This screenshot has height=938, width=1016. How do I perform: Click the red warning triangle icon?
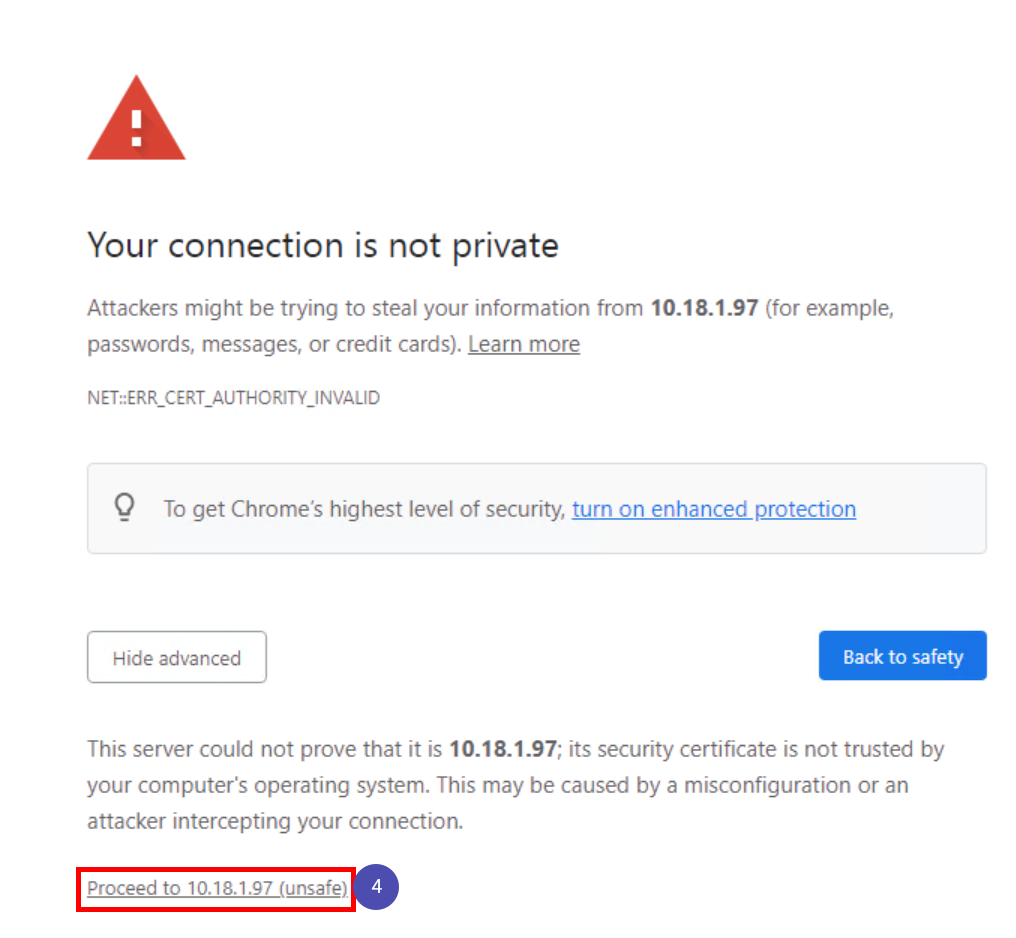[136, 119]
